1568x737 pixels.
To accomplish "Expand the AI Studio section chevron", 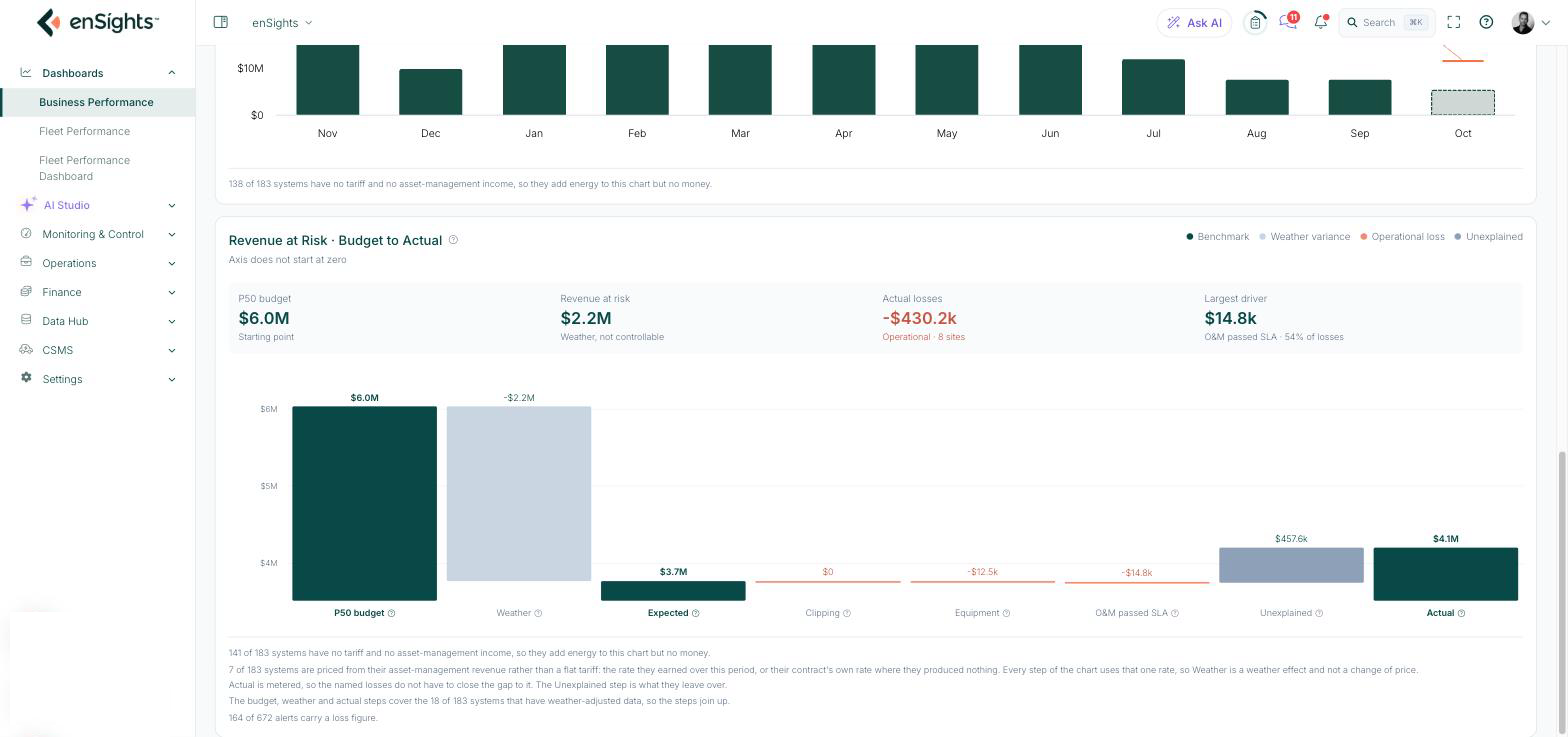I will tap(171, 205).
